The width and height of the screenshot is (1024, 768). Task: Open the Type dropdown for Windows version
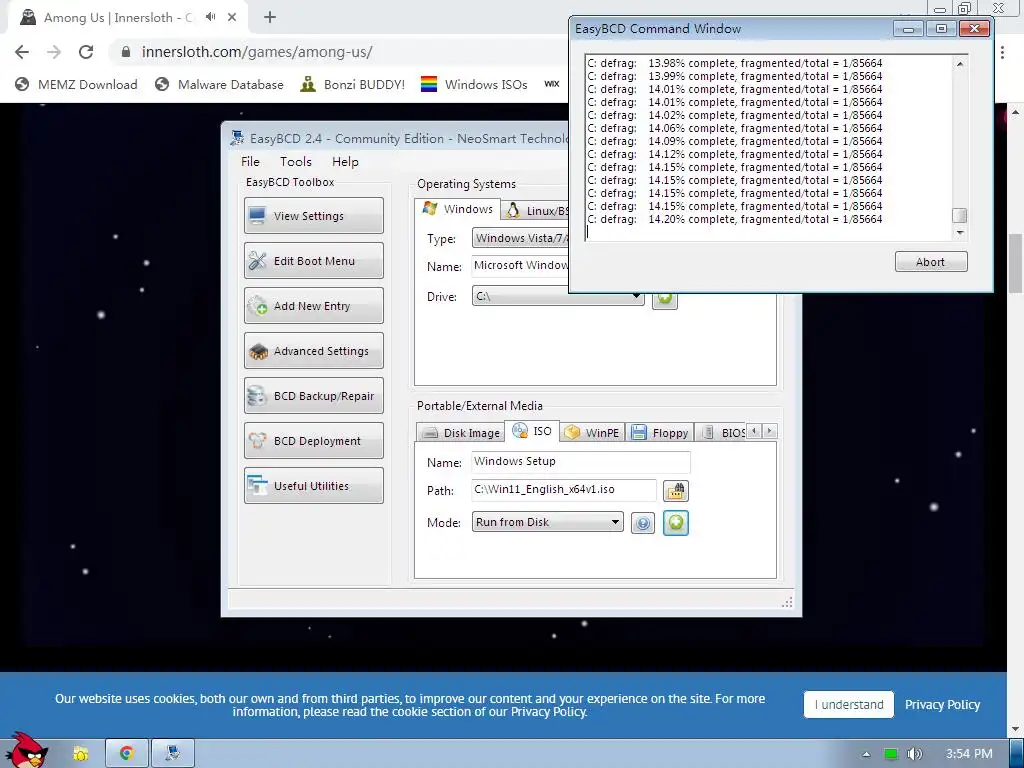520,238
